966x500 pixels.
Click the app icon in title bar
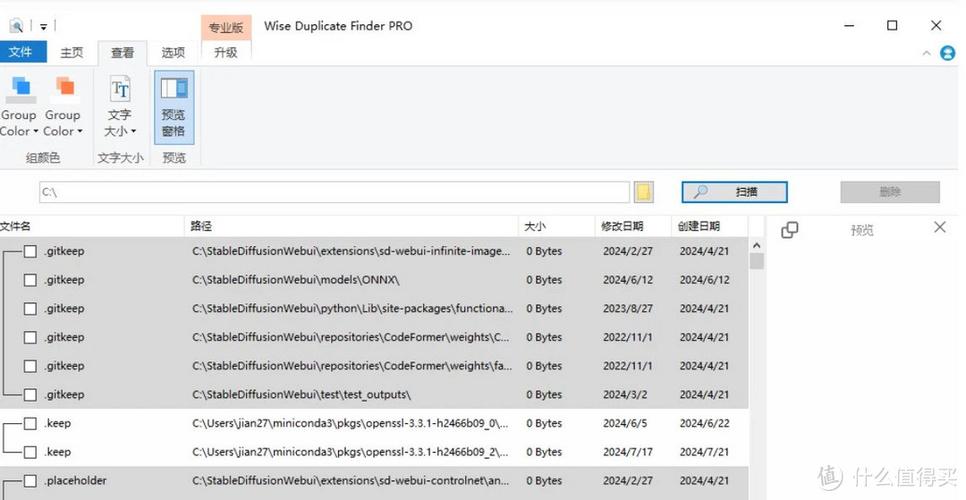[16, 26]
